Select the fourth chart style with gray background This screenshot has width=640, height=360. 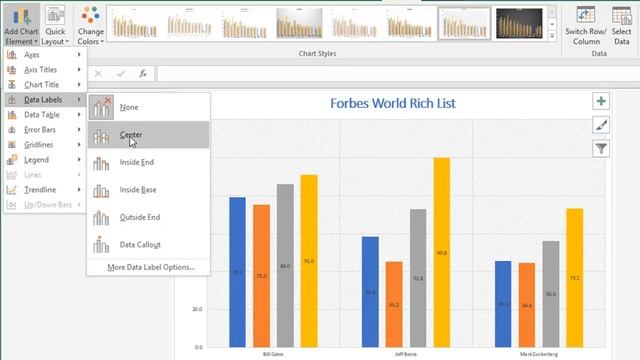coord(299,23)
